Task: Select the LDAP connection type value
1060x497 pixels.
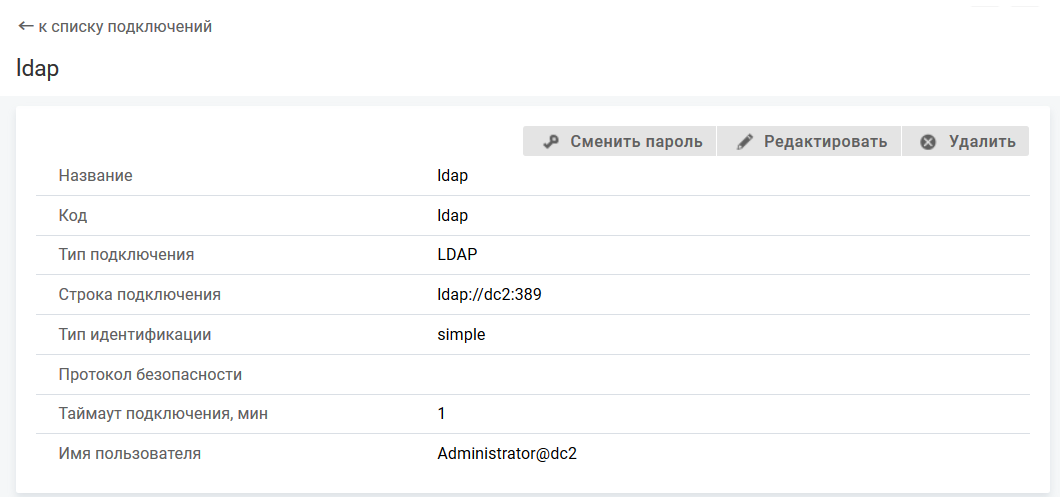Action: pyautogui.click(x=458, y=255)
